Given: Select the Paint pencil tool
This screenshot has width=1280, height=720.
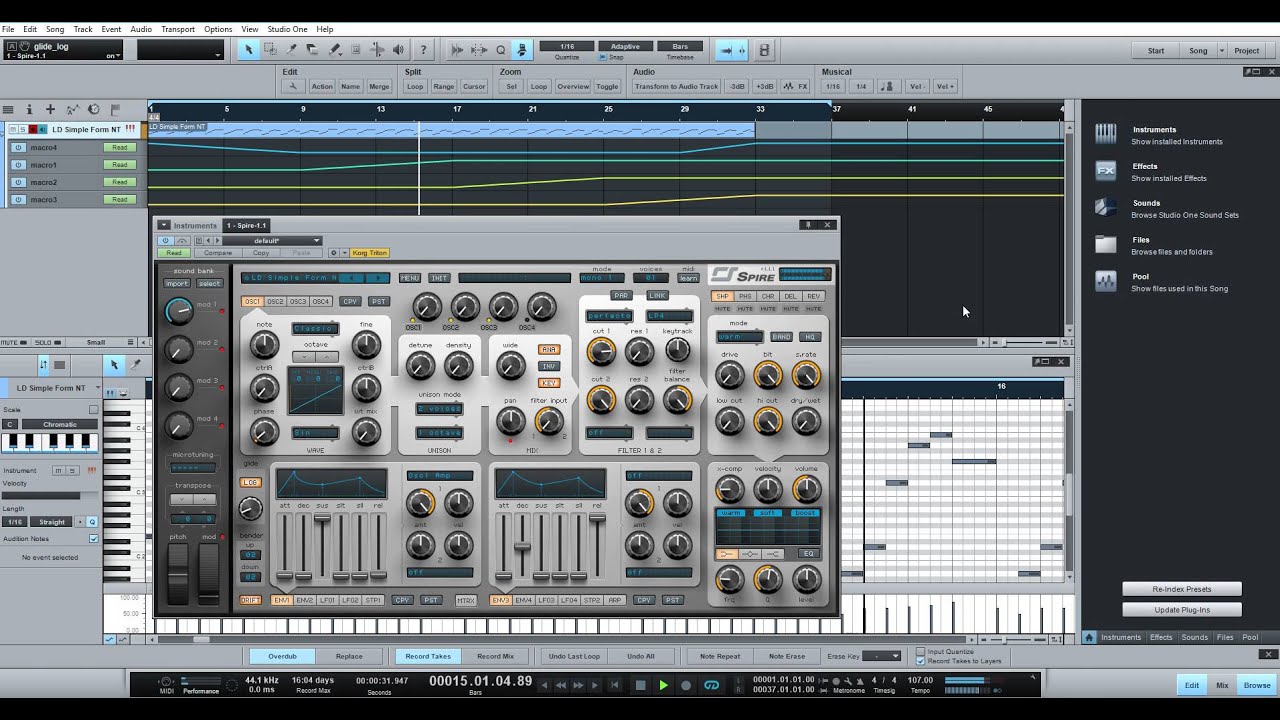Looking at the screenshot, I should (334, 50).
